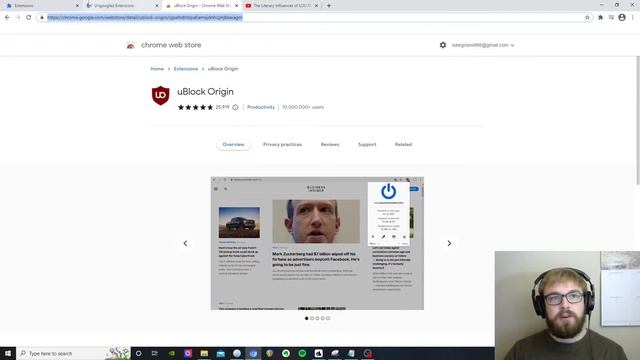
Task: Open Cortana circle on taskbar
Action: coord(138,353)
